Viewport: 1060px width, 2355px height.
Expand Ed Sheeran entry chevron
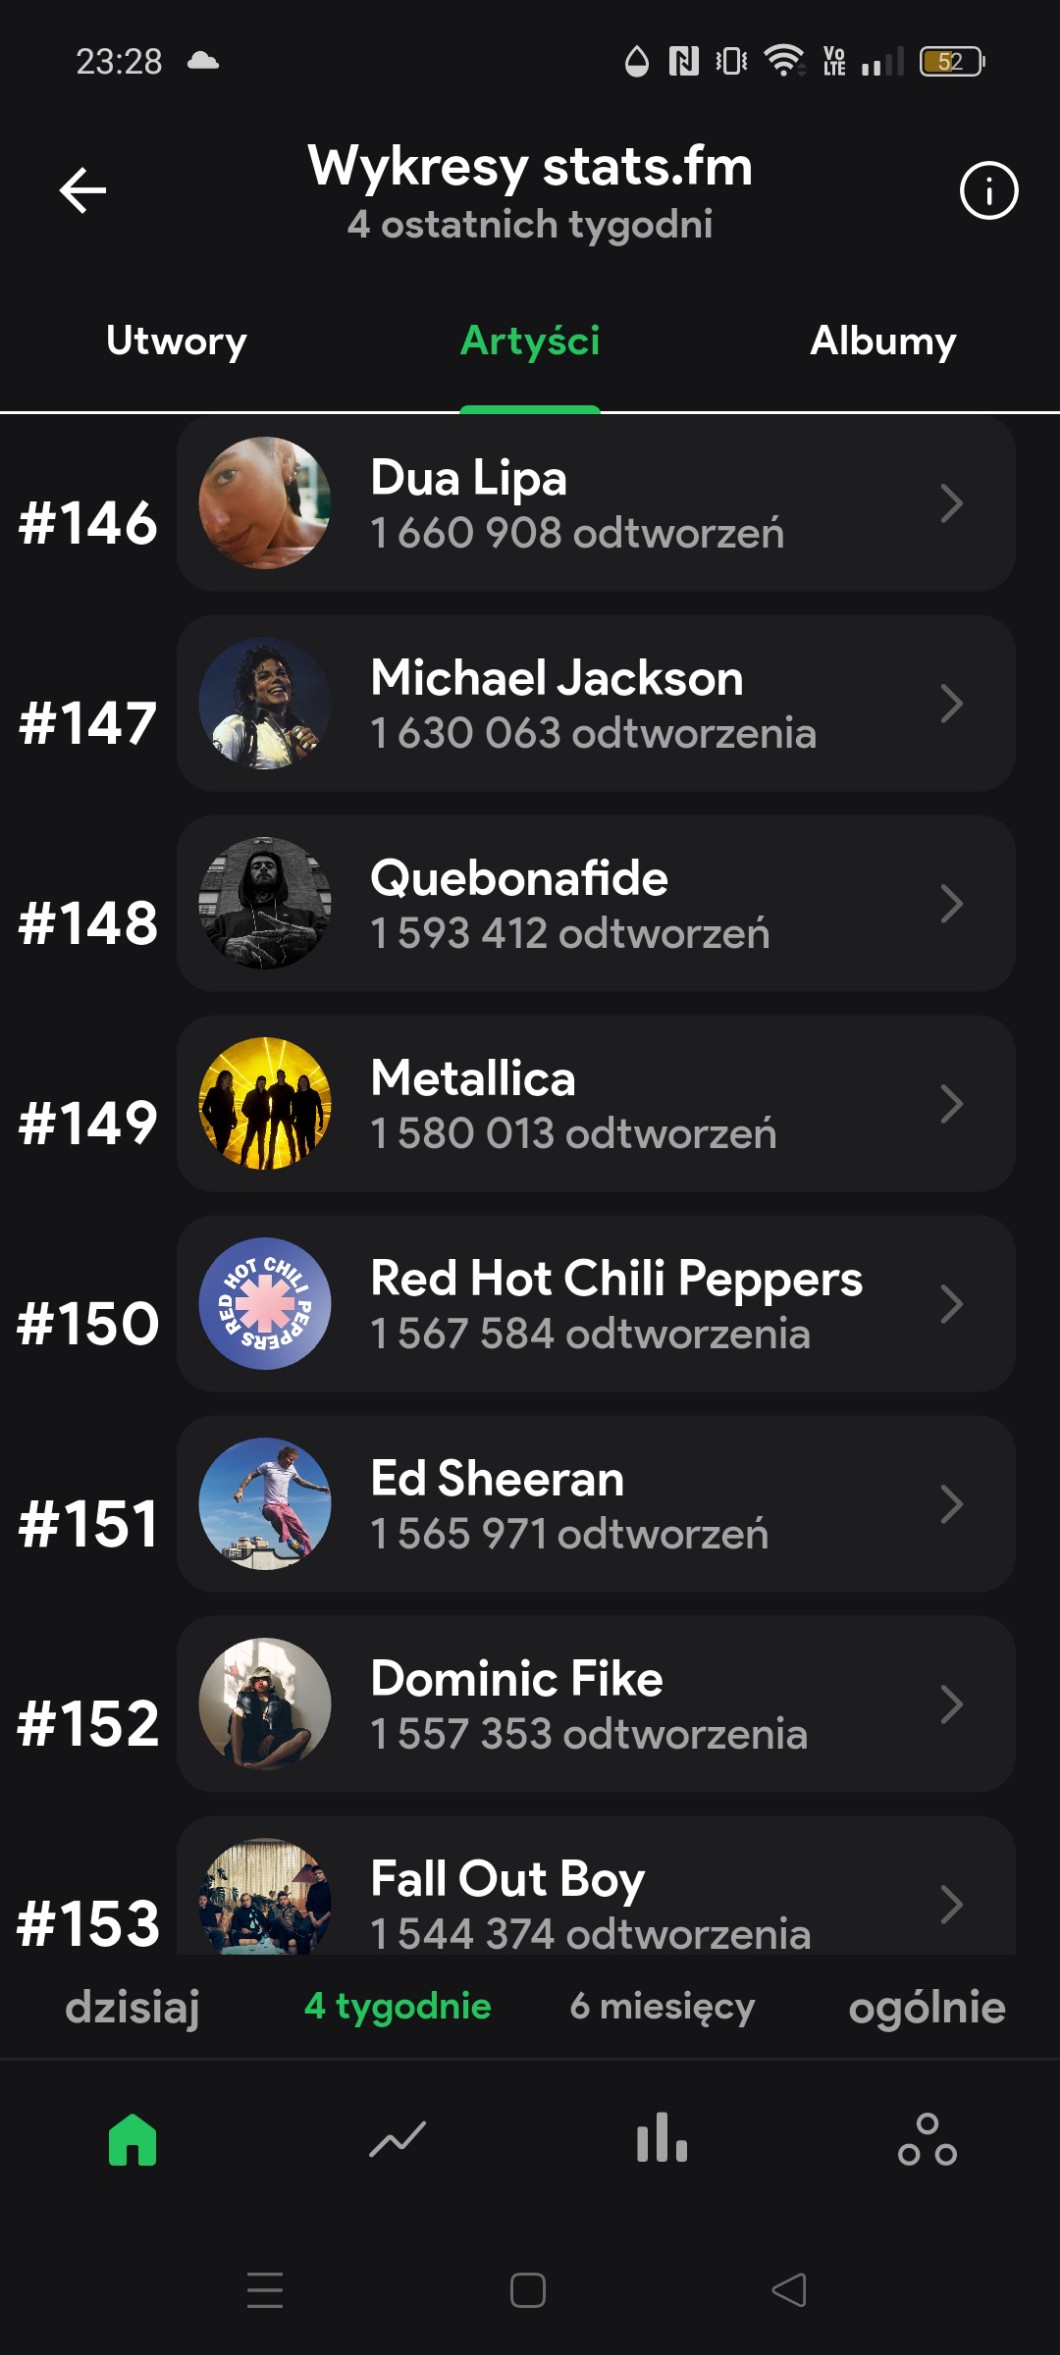(x=951, y=1504)
